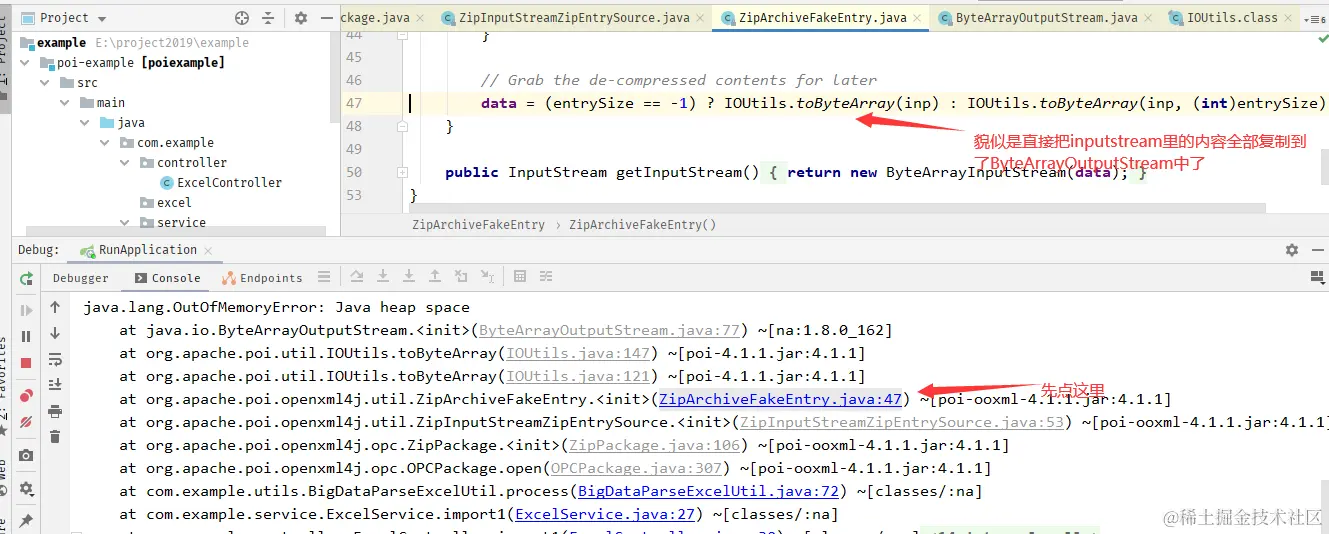Evaluate expression
Image resolution: width=1329 pixels, height=534 pixels.
[x=520, y=277]
